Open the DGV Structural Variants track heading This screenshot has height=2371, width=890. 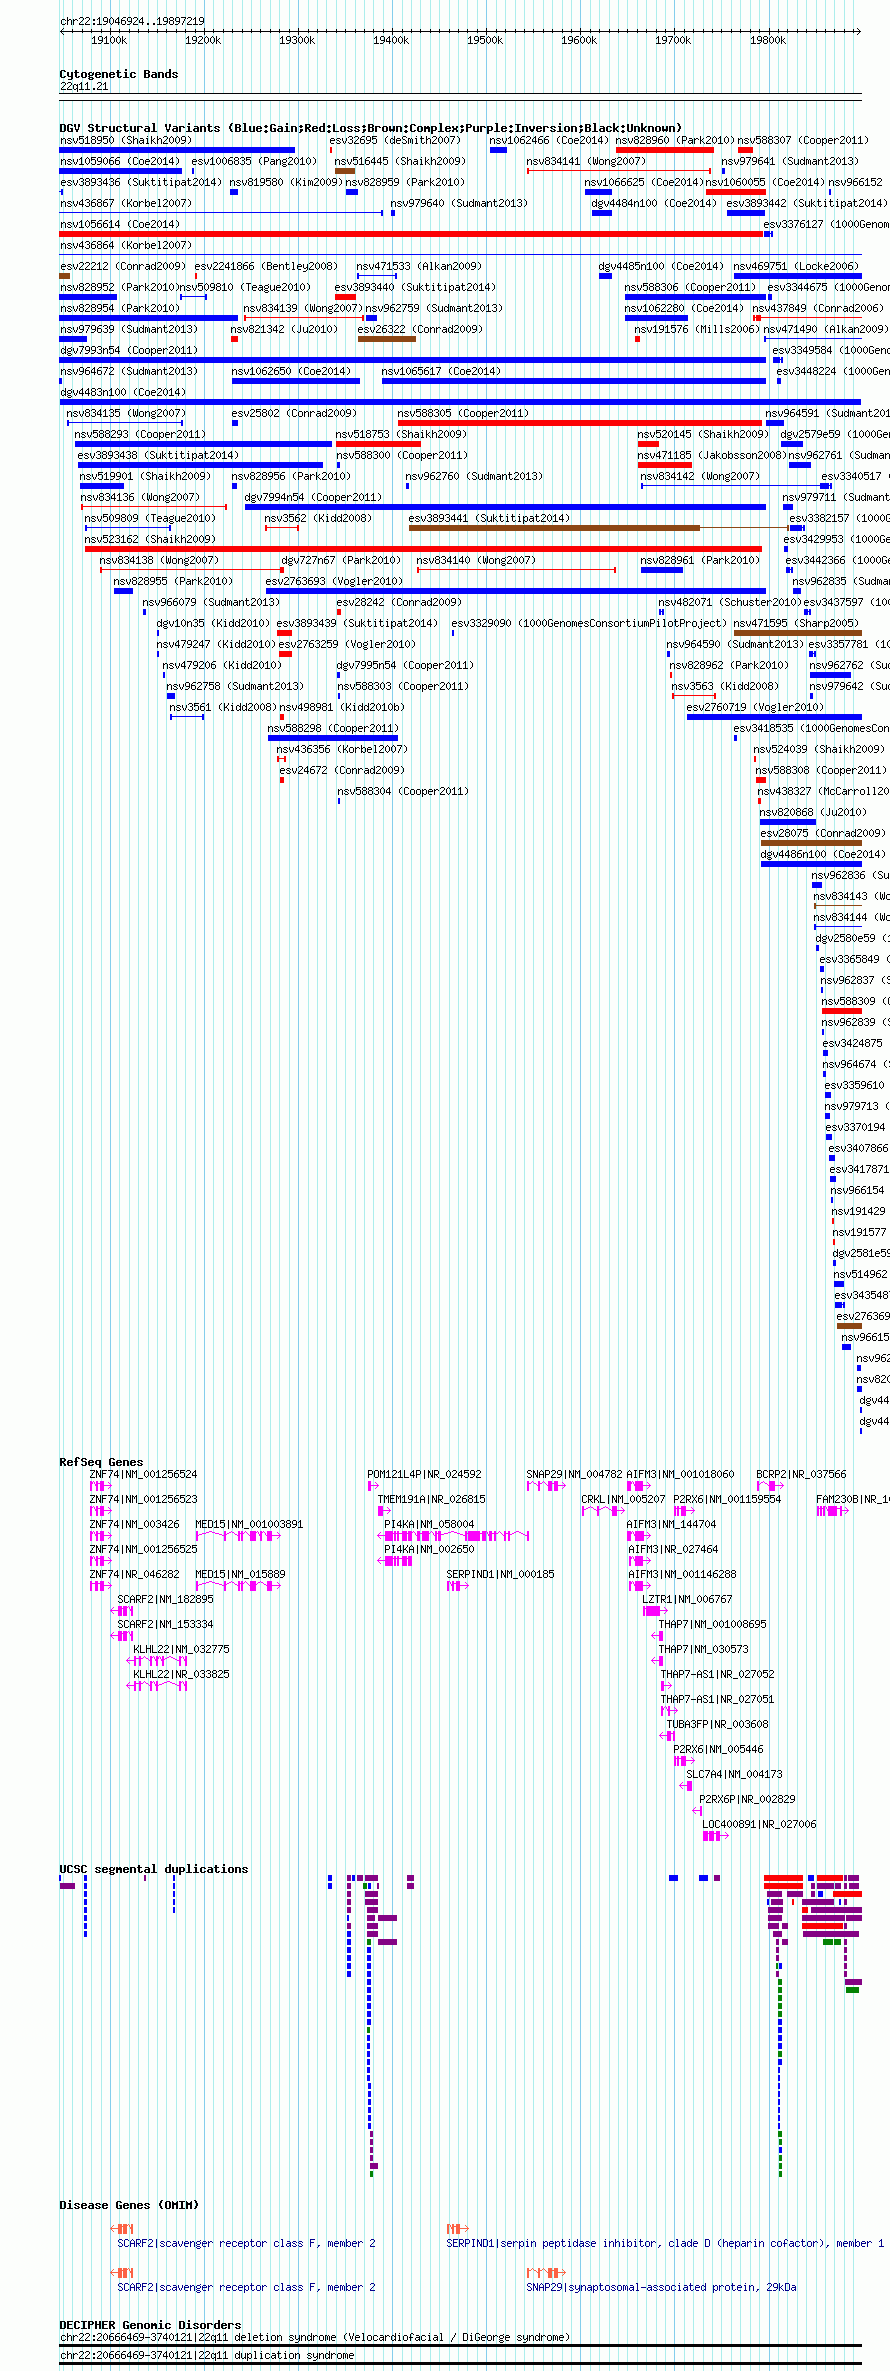click(x=370, y=128)
